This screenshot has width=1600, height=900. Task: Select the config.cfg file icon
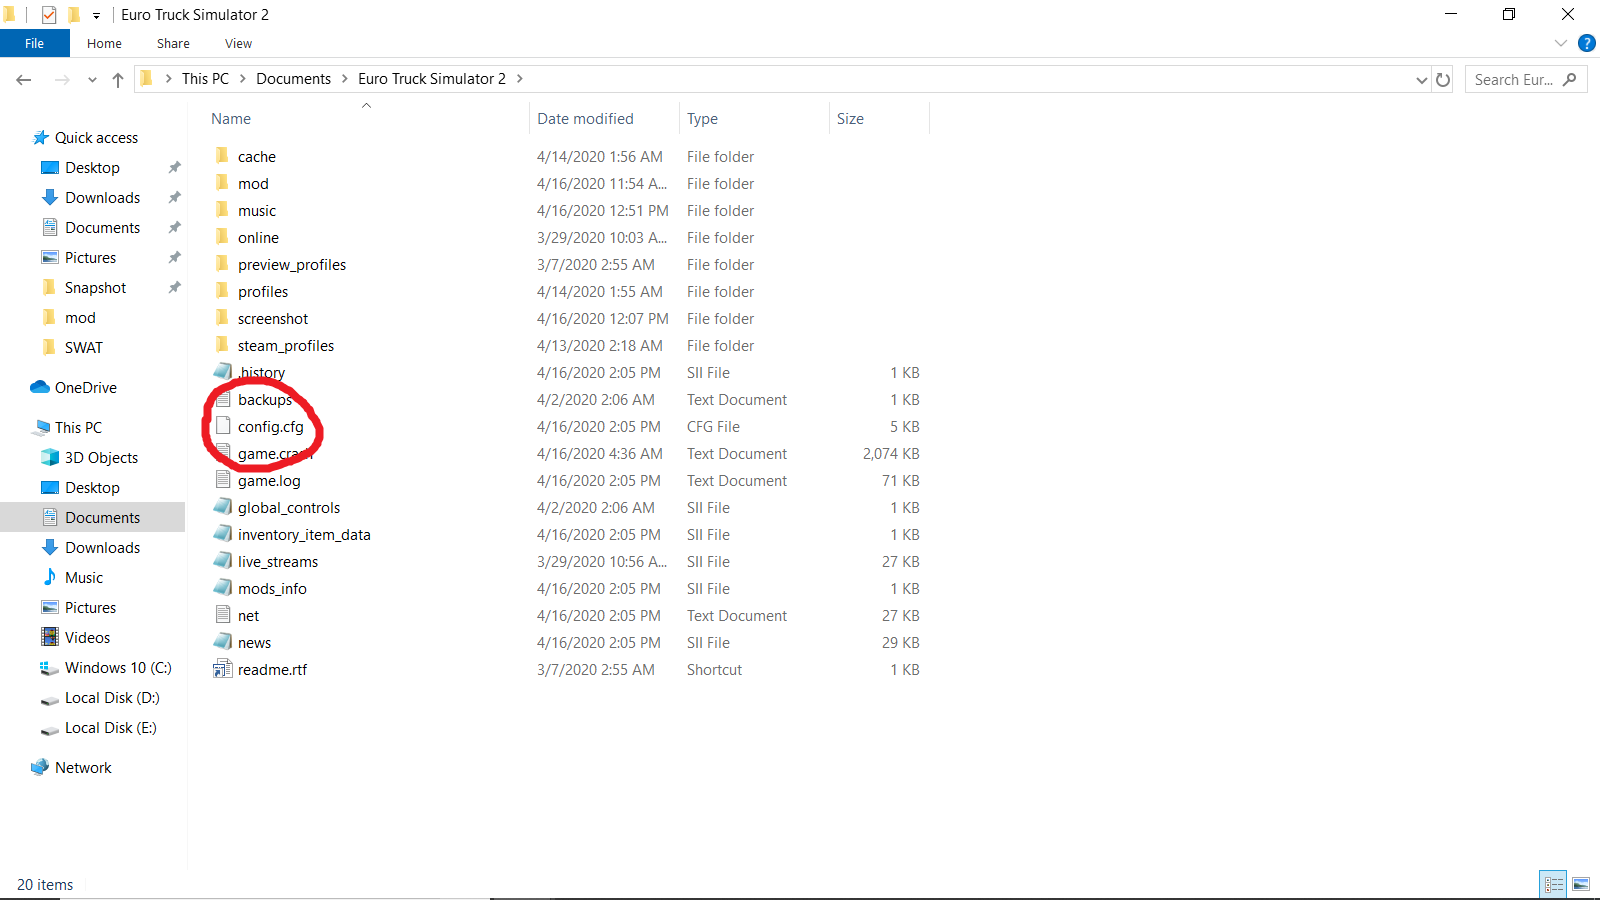[223, 426]
